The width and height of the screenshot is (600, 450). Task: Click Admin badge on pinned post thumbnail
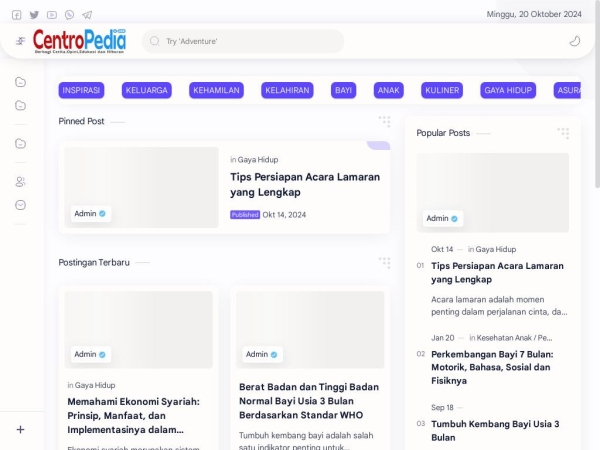point(91,214)
